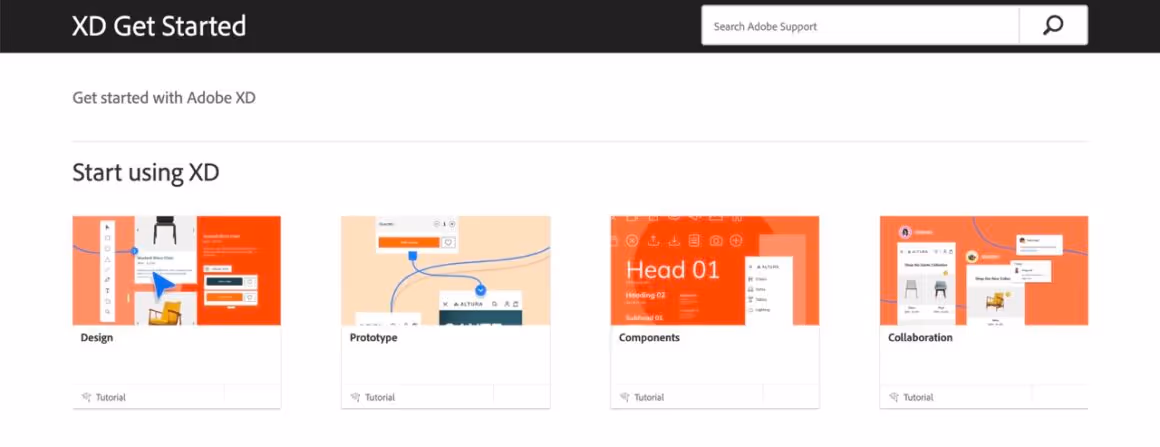This screenshot has height=447, width=1160.
Task: Click tutorial cap icon on Collaboration card
Action: point(894,397)
